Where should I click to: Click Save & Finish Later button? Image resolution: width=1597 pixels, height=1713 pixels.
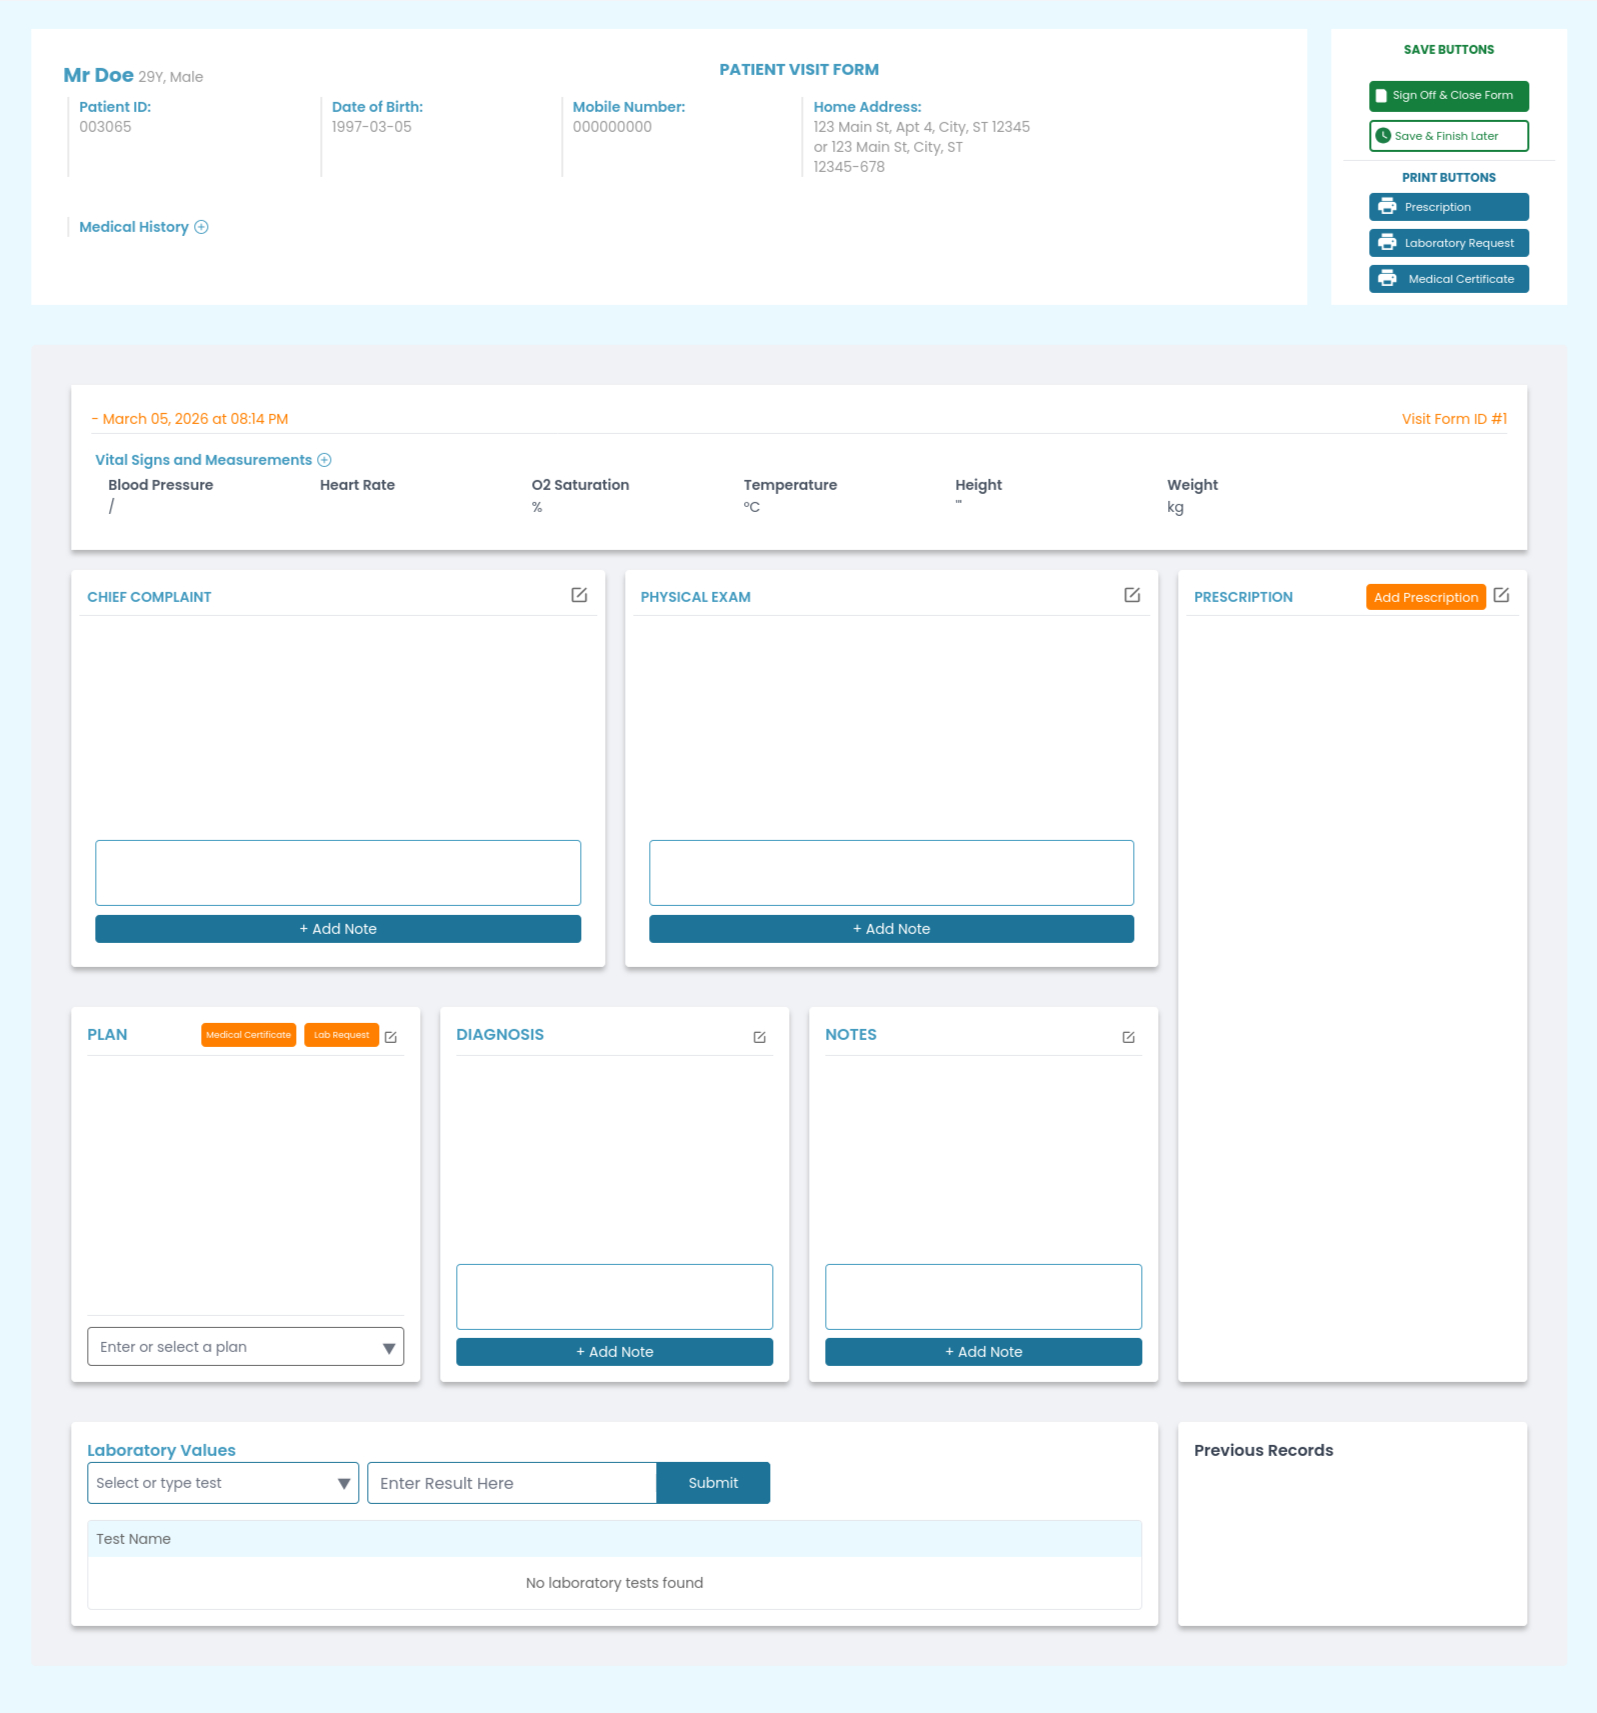(1449, 136)
